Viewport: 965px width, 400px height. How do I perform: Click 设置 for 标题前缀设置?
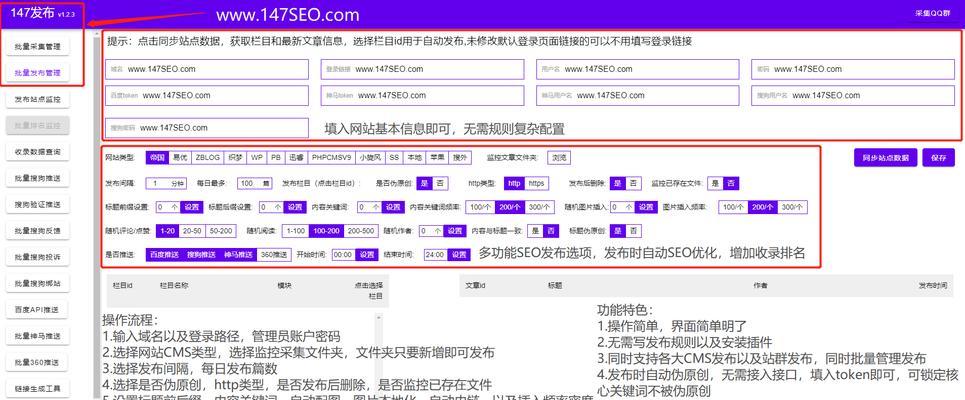(192, 207)
